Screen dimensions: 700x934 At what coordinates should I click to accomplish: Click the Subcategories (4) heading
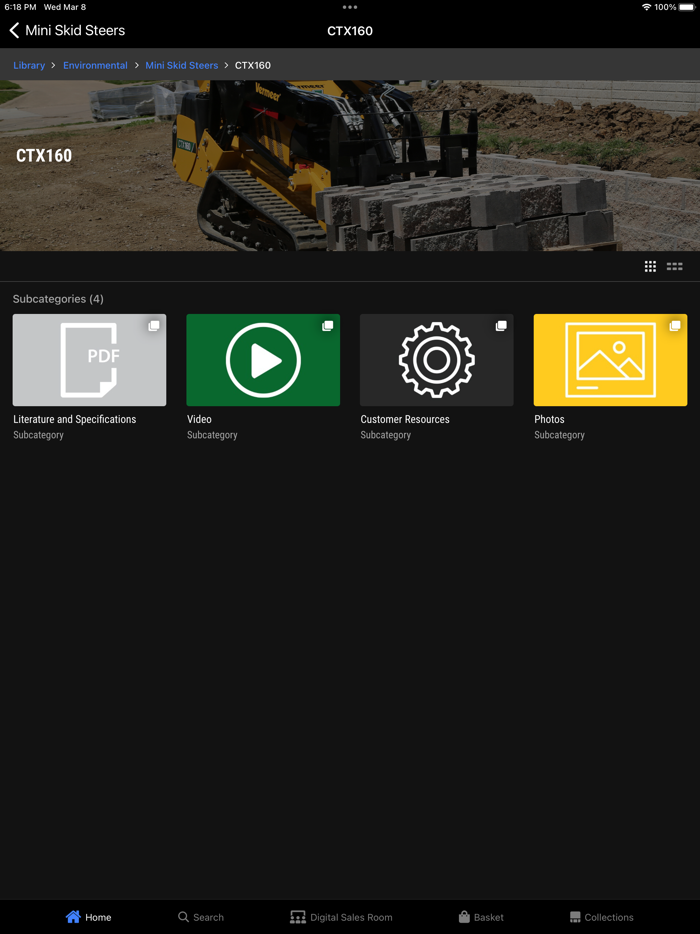tap(58, 299)
